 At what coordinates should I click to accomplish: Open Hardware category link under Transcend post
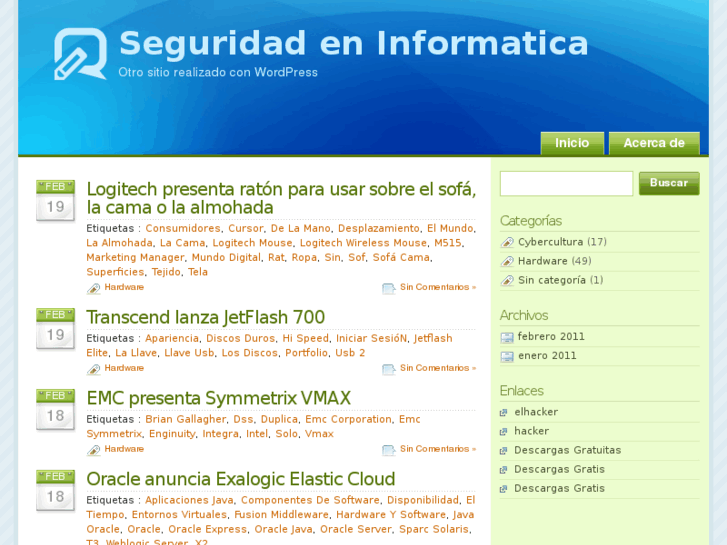coord(124,368)
